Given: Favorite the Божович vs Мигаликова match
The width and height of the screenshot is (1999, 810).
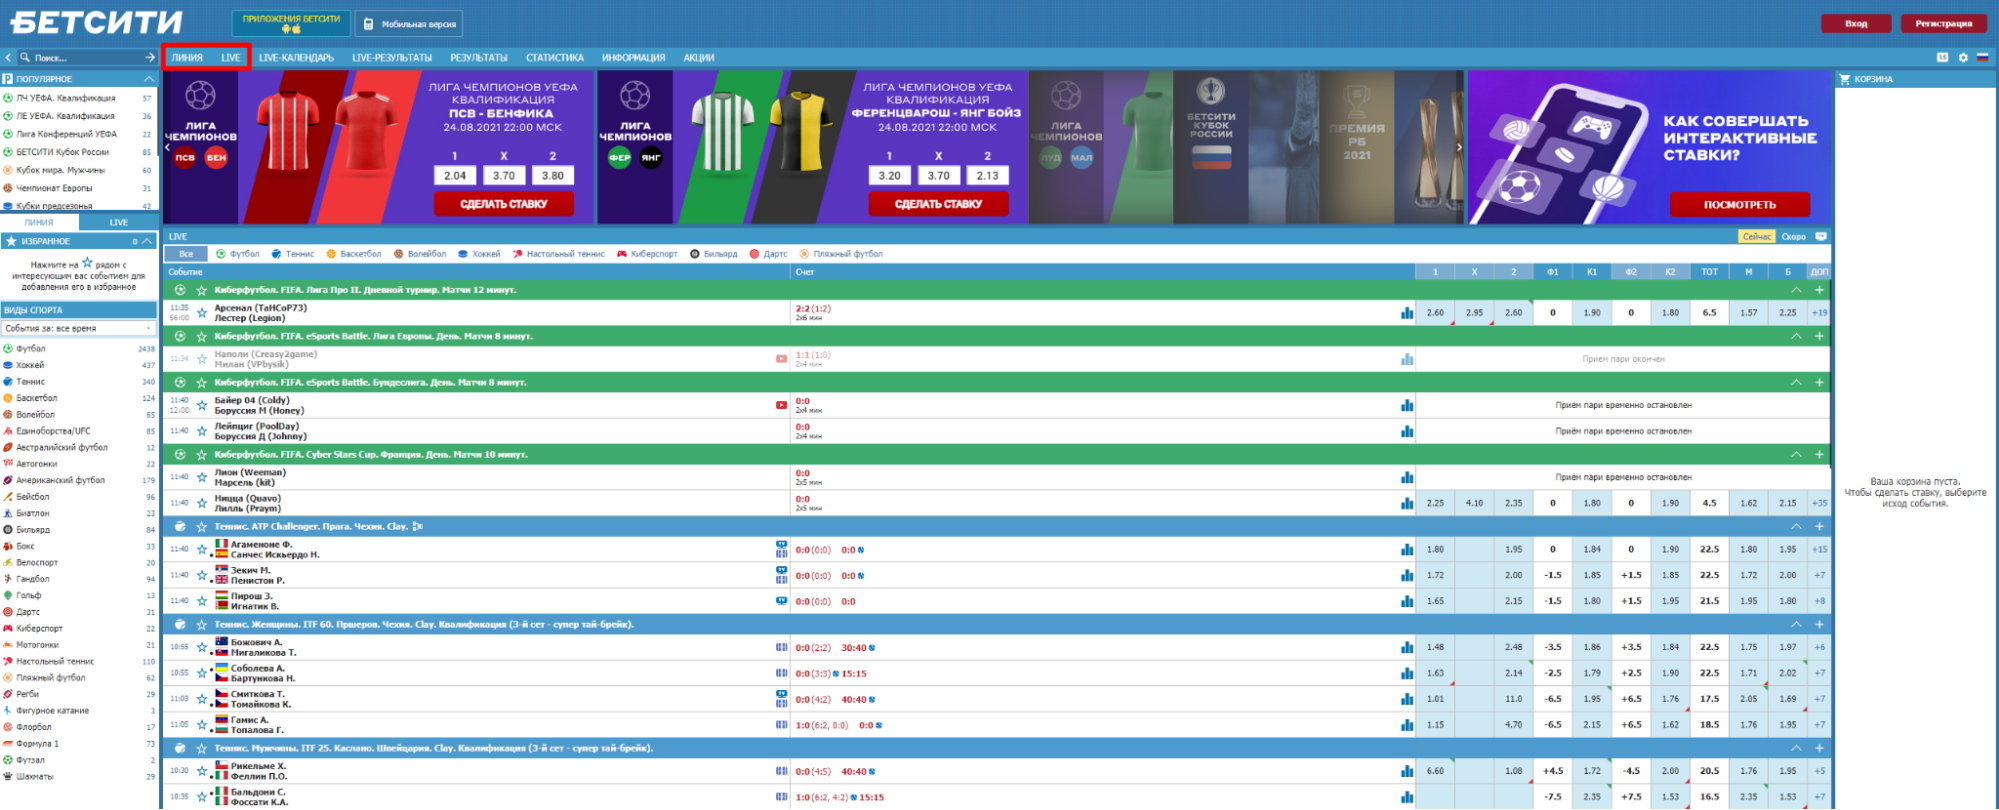Looking at the screenshot, I should [202, 647].
